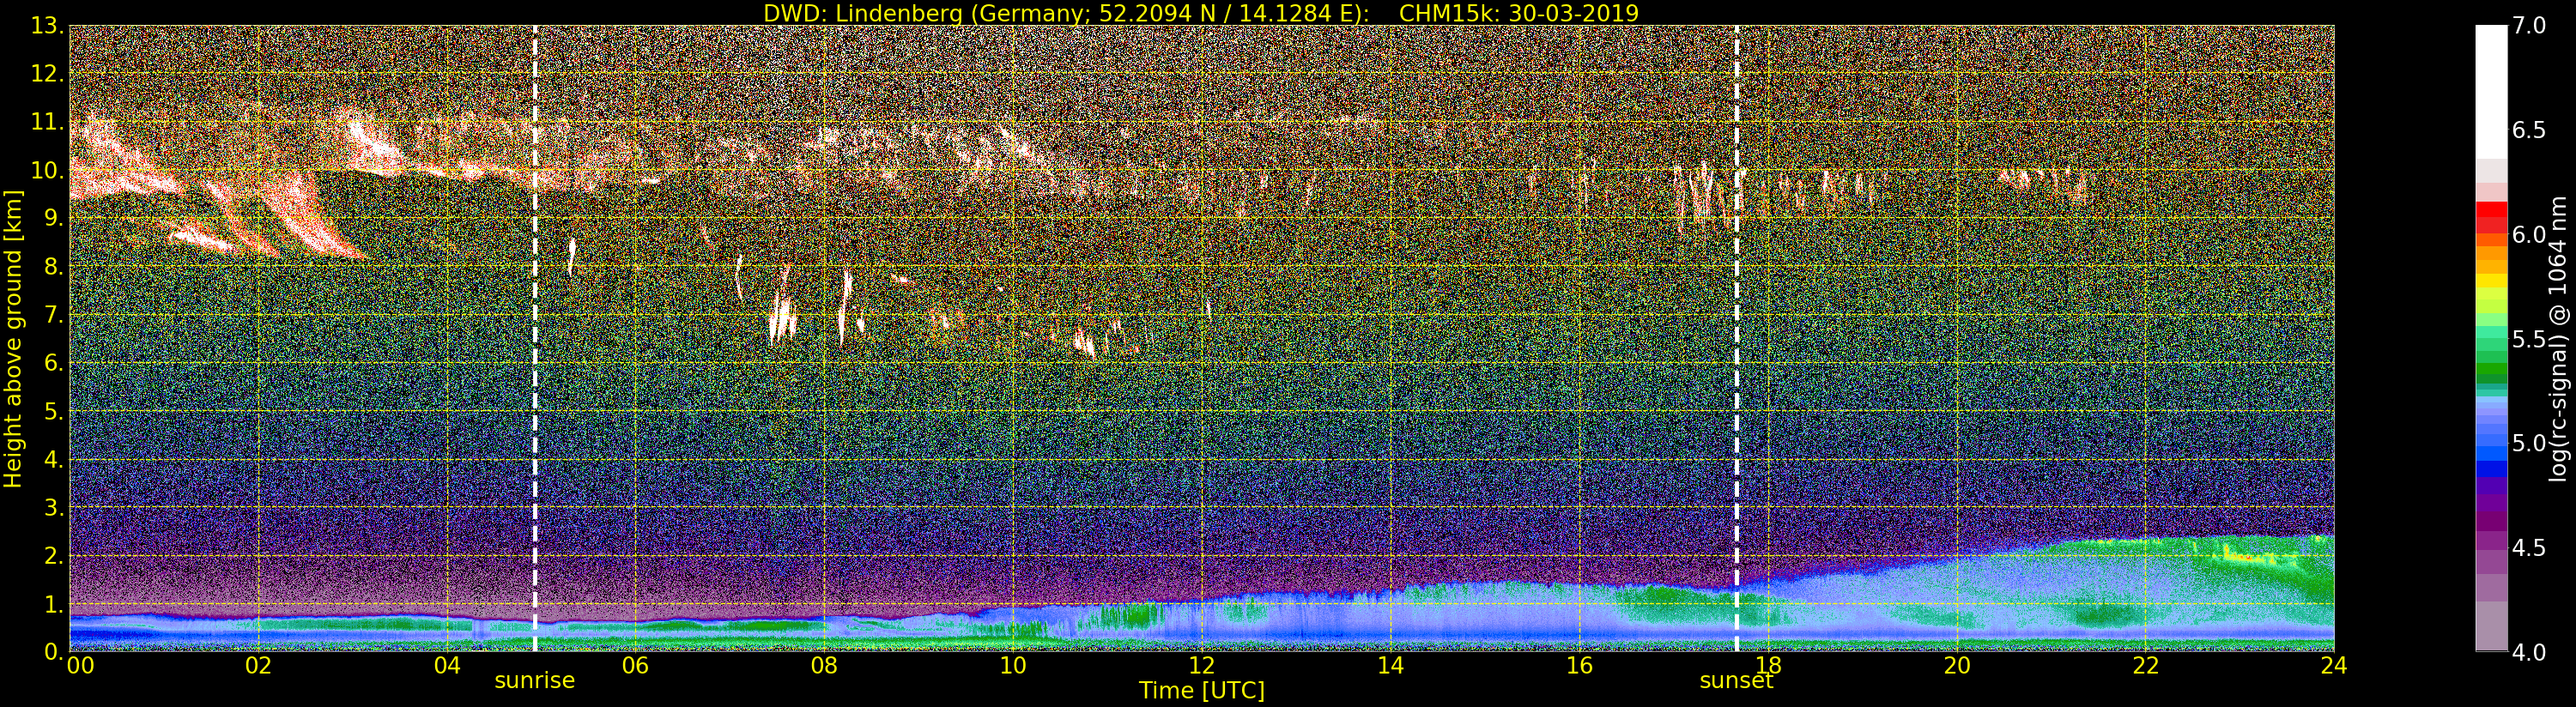Click the '24' tick on the time axis

[x=2334, y=666]
